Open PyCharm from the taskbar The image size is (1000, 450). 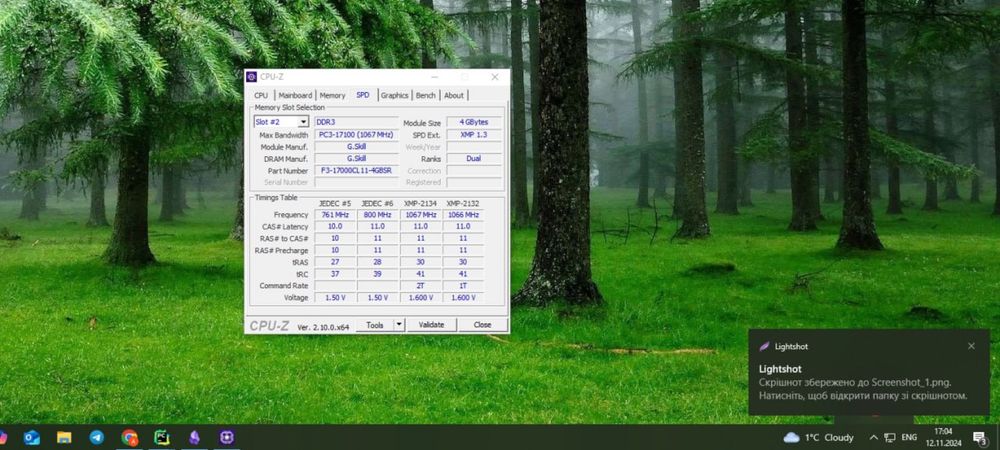(162, 437)
